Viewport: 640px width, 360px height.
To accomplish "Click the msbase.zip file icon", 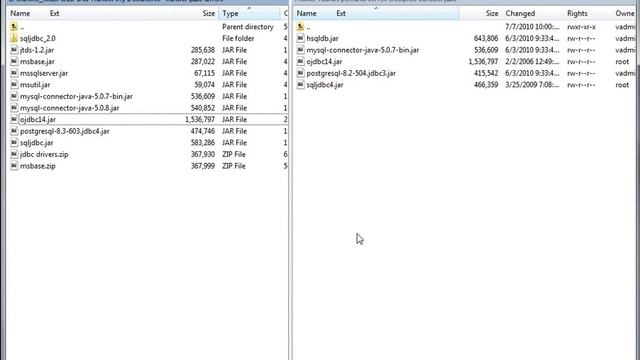I will [x=14, y=166].
